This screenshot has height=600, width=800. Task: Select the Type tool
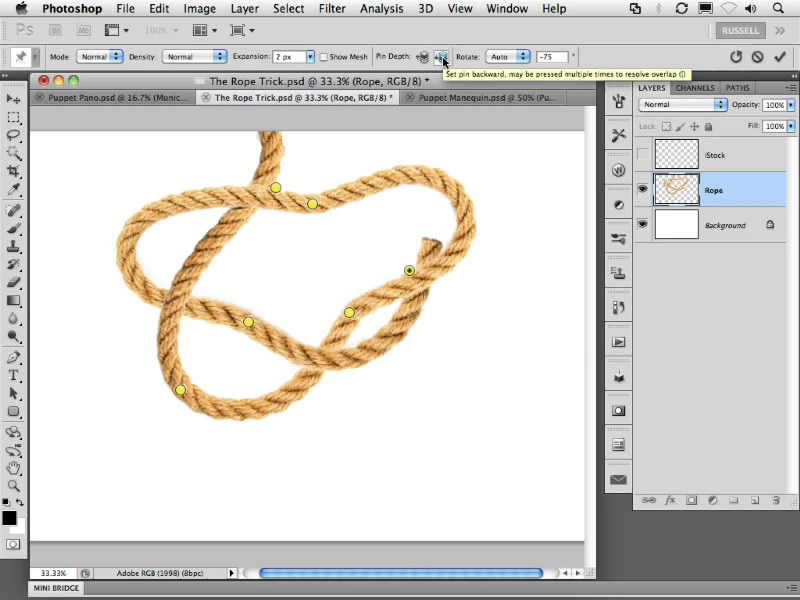[14, 375]
